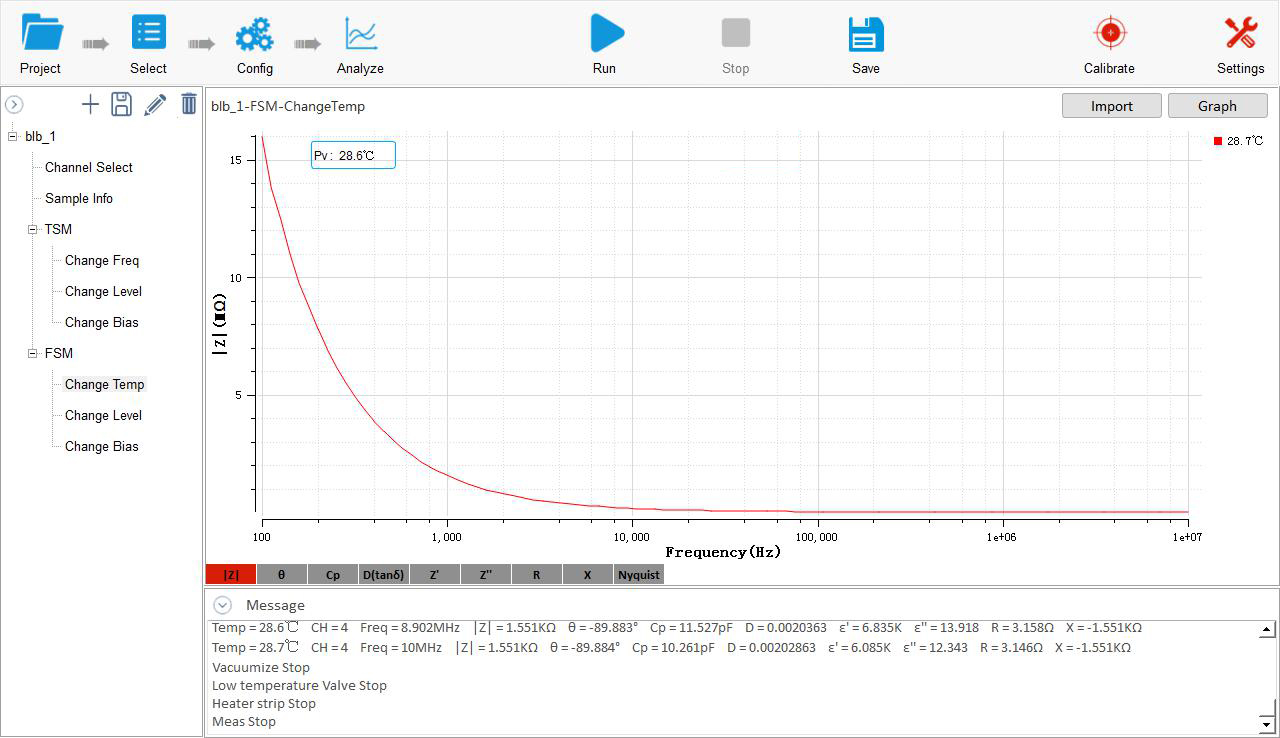
Task: Click the 'Vacuumize Stop' message line
Action: coord(261,667)
